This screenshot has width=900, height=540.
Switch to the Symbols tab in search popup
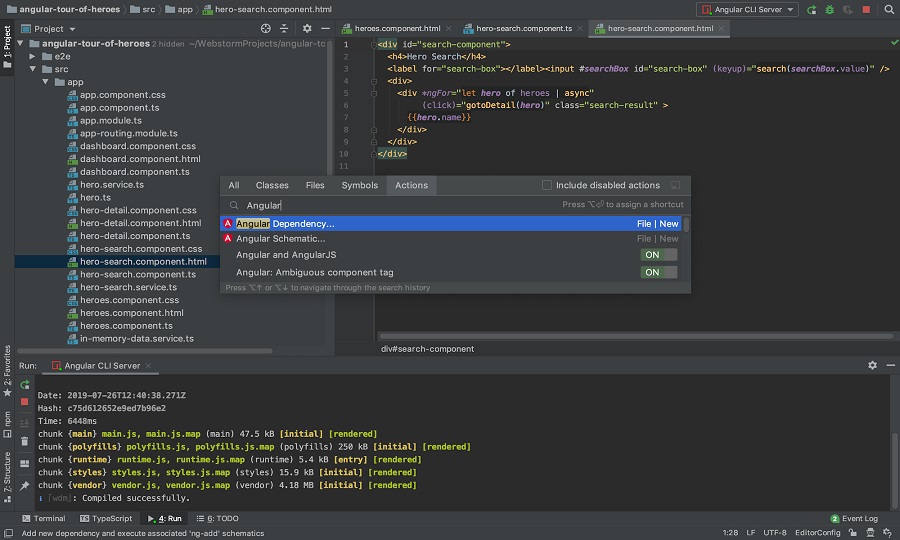click(360, 185)
